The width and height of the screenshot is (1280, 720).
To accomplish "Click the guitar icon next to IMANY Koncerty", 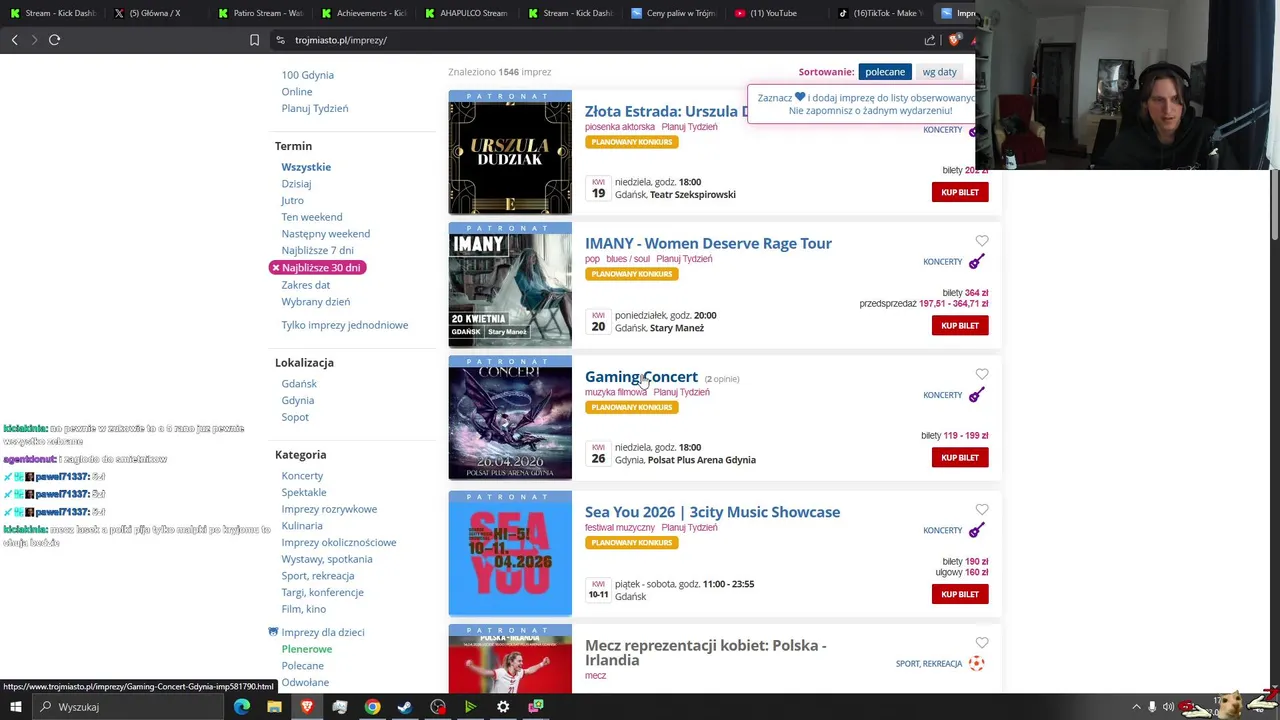I will point(977,261).
